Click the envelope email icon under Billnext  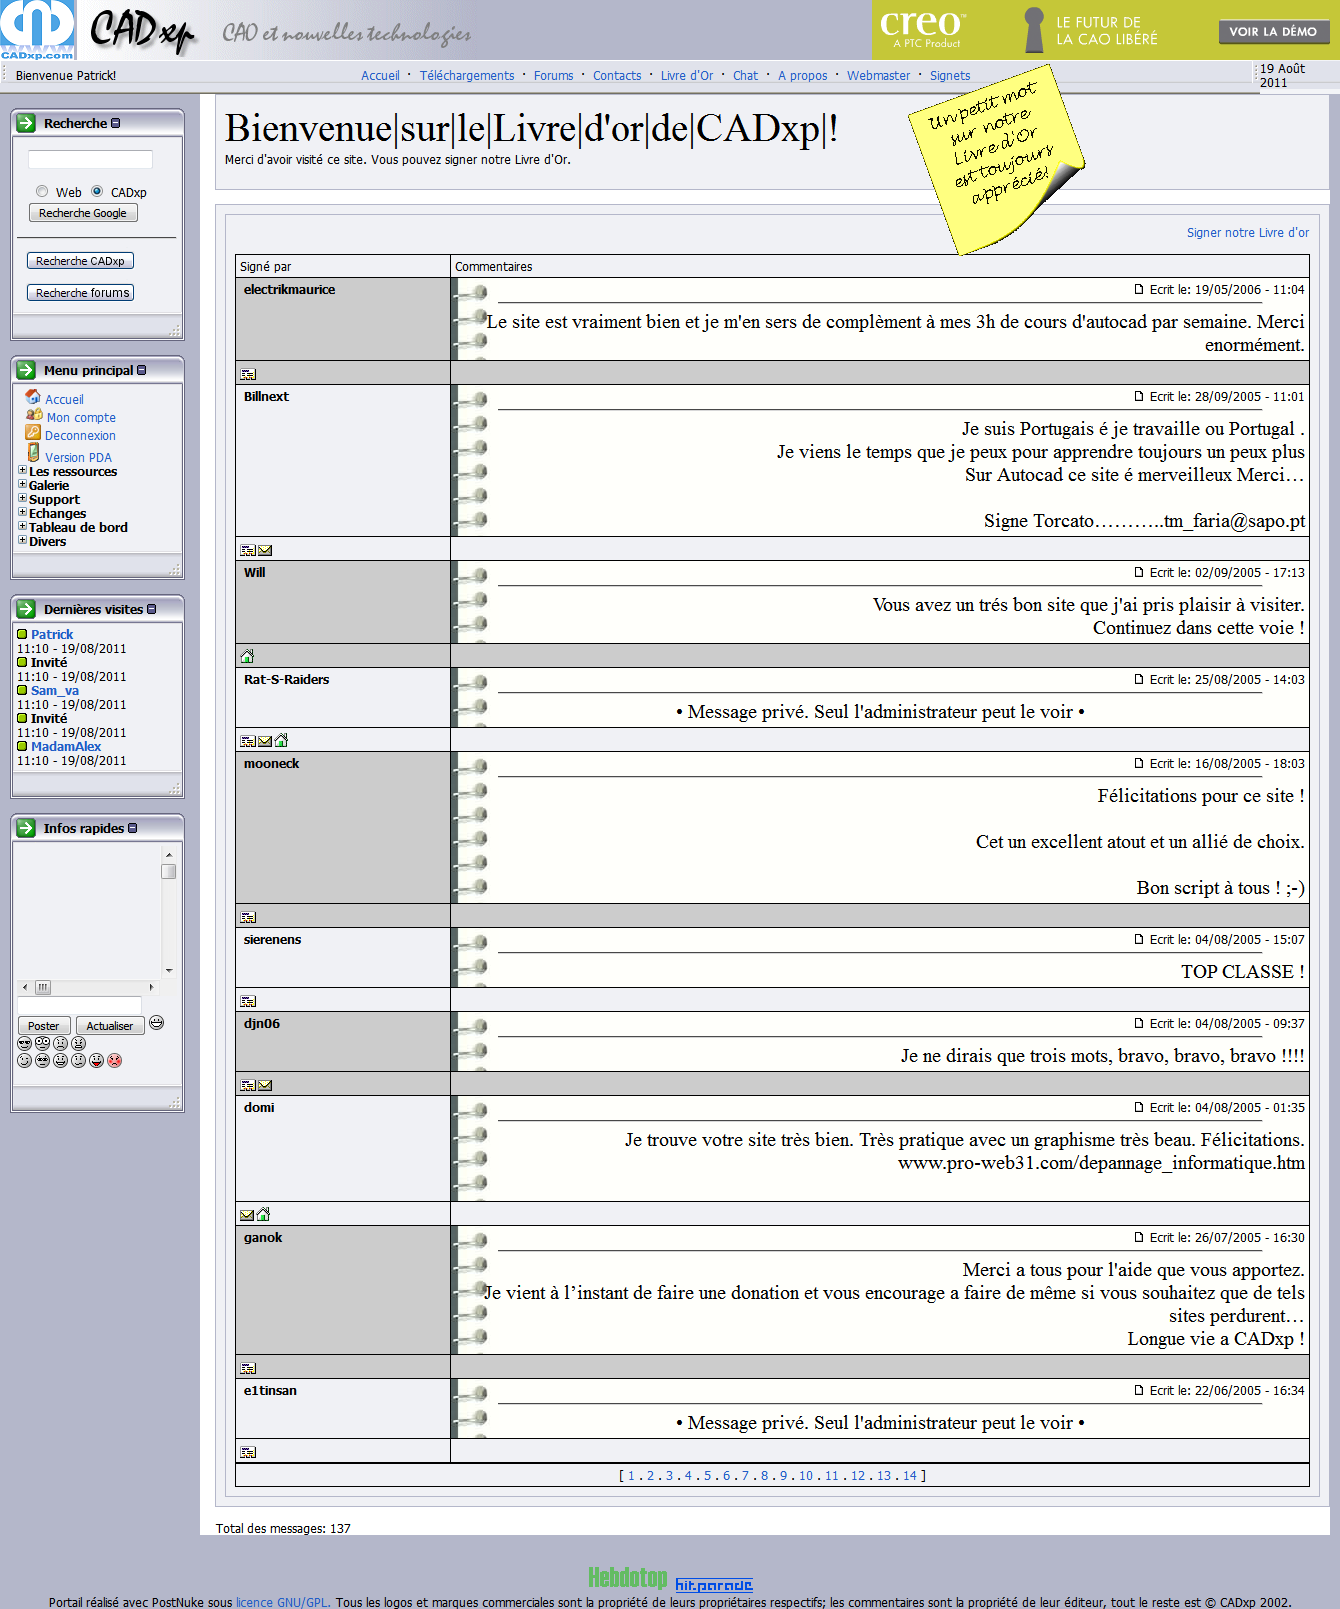(265, 550)
